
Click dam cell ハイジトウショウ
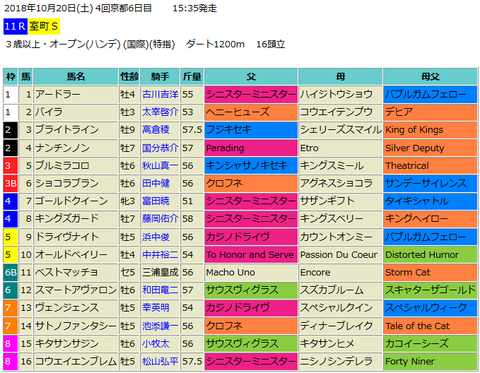pyautogui.click(x=340, y=95)
